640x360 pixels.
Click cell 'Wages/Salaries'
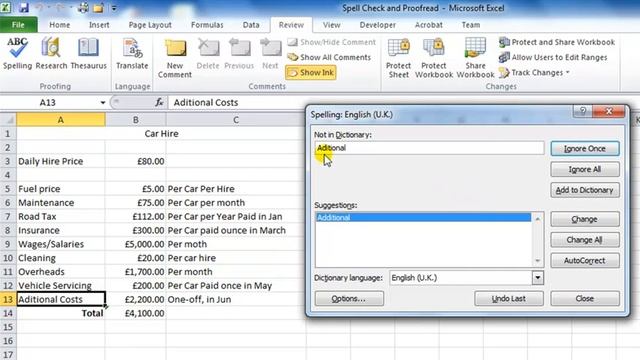coord(60,244)
